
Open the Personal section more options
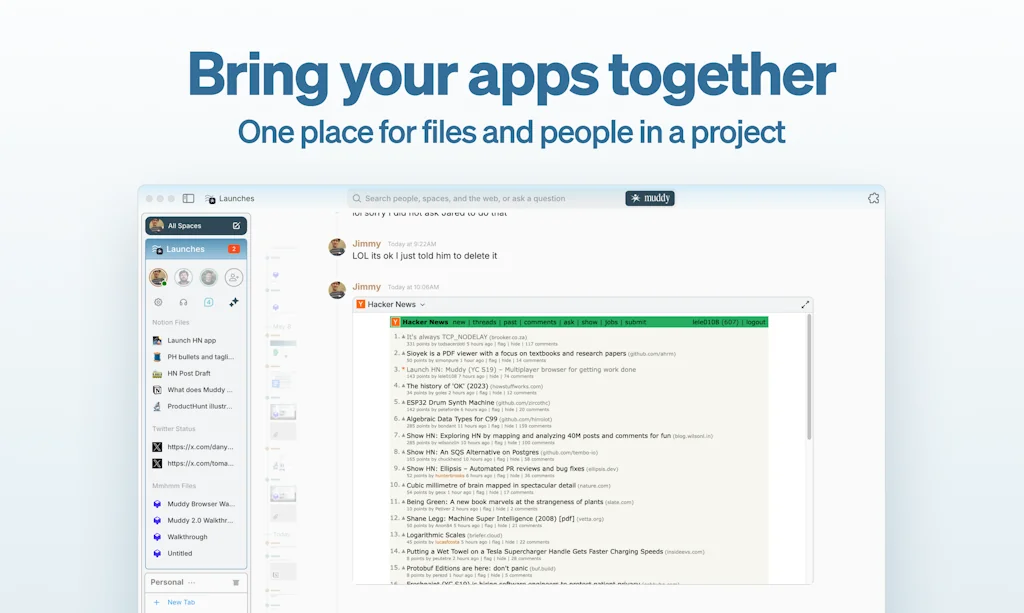[x=192, y=582]
